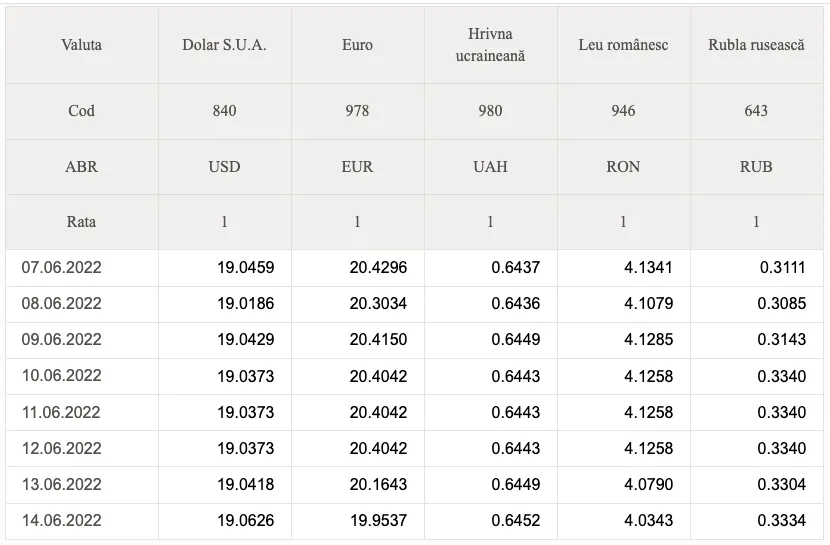Click the Hrivna ucraineană header cell

click(x=490, y=45)
